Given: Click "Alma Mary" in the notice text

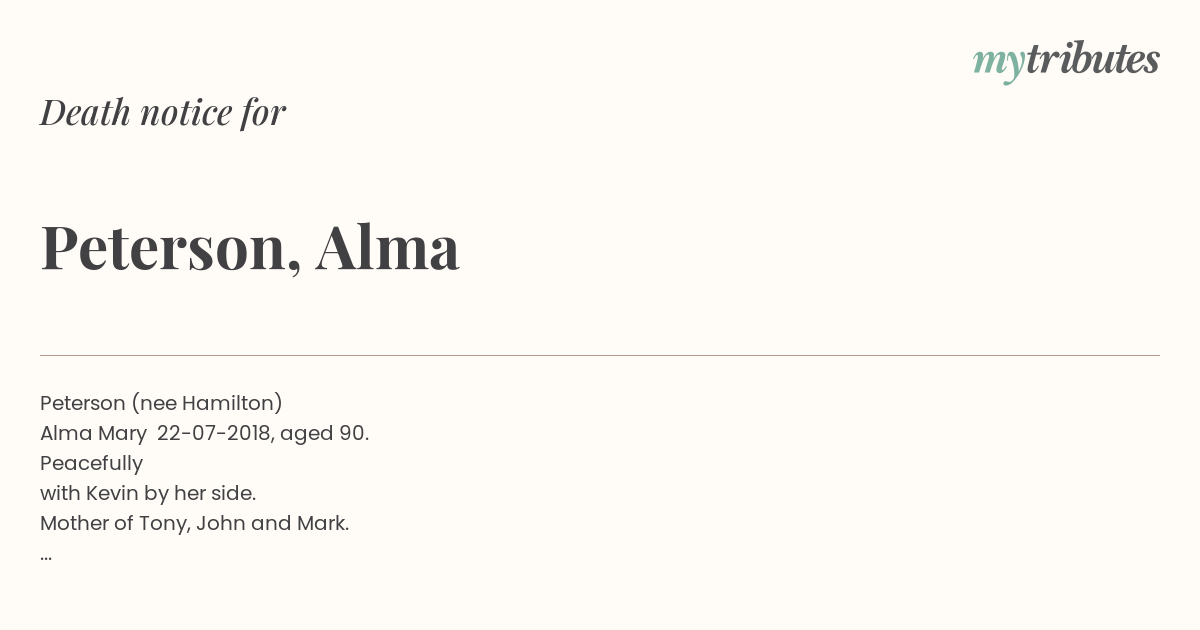Looking at the screenshot, I should (x=93, y=434).
